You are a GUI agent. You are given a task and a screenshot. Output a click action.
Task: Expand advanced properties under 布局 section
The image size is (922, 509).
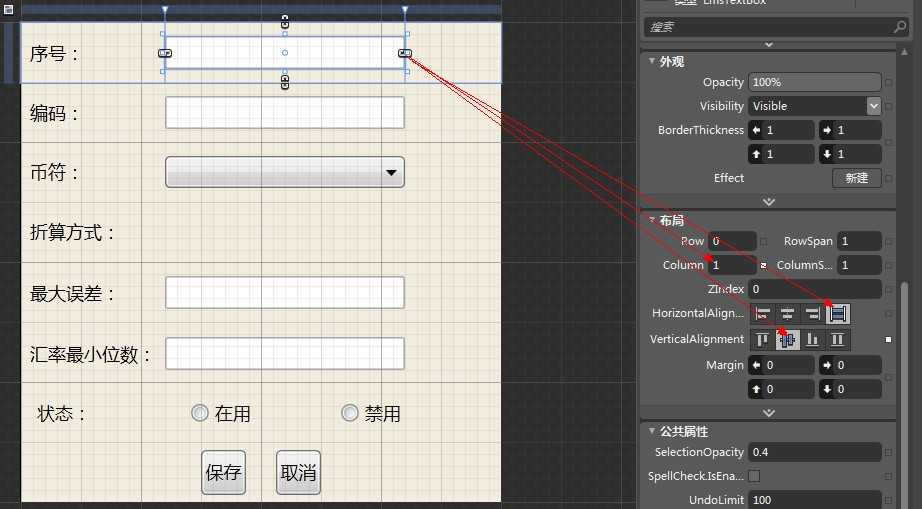pos(769,413)
